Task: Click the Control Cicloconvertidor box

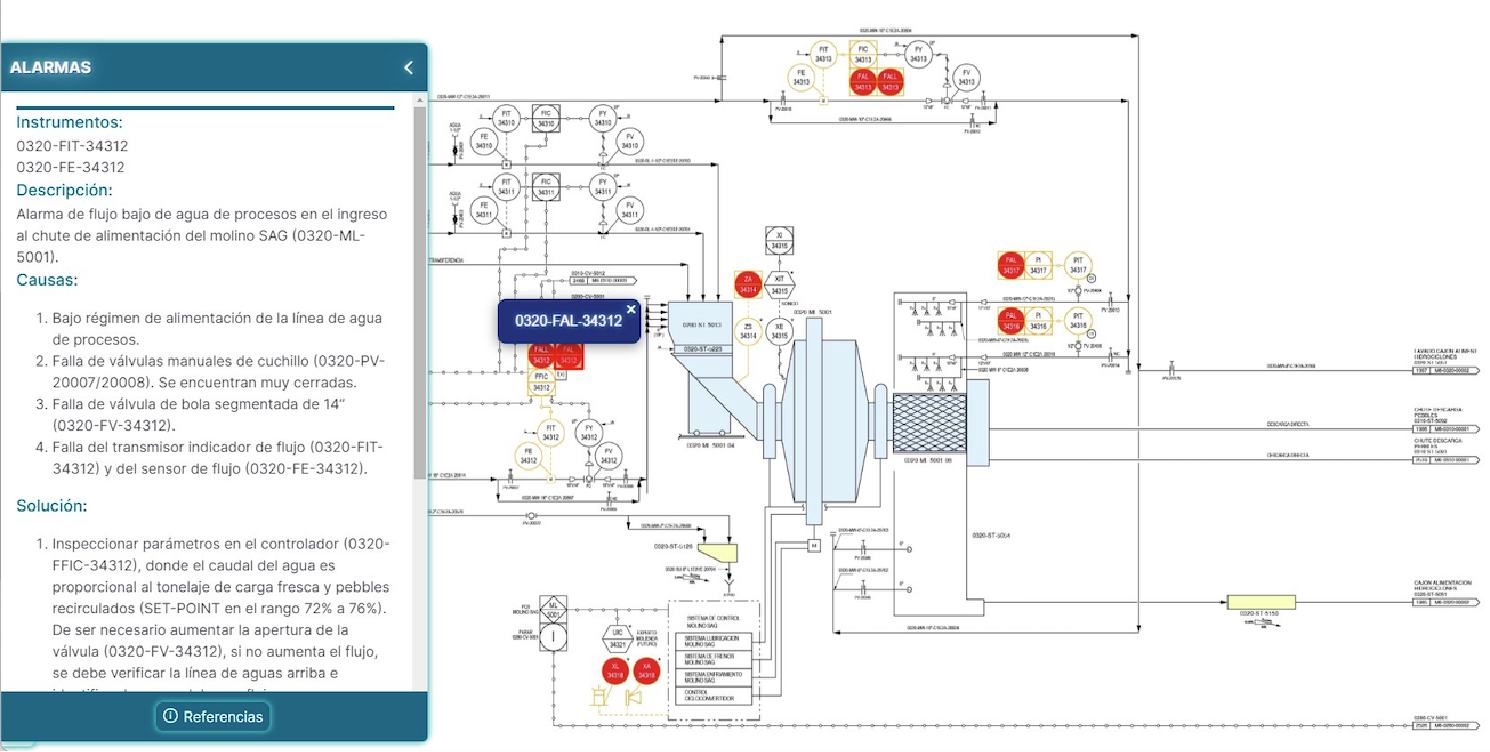Action: (x=715, y=695)
